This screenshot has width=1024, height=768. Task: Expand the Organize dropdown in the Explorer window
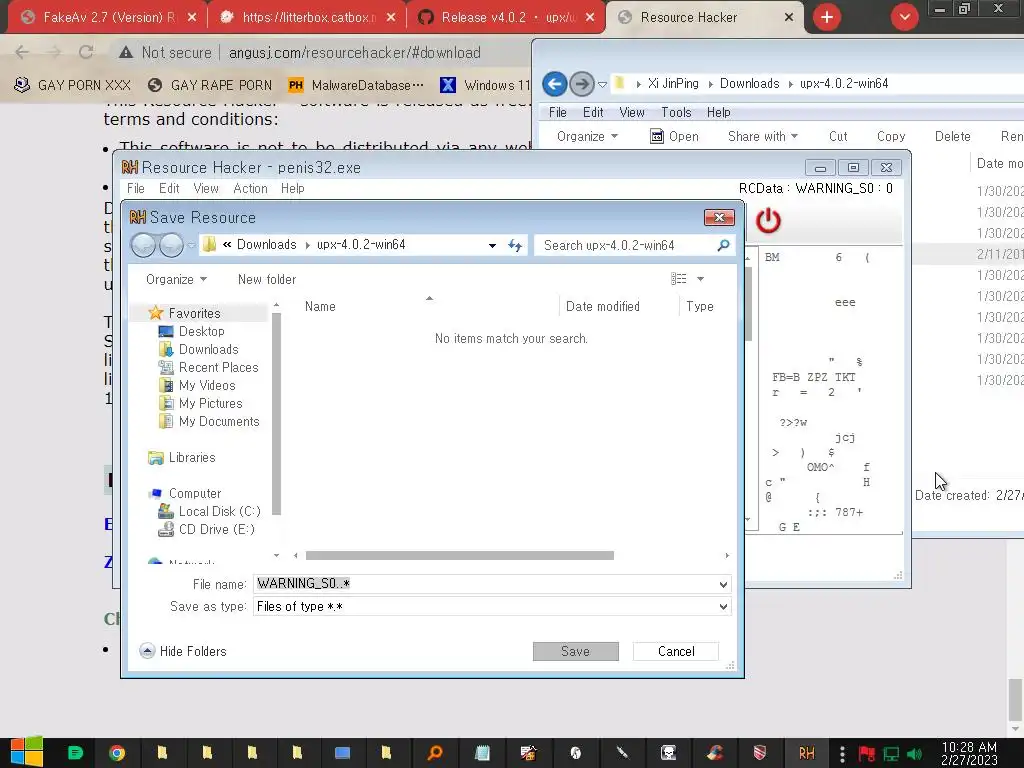coord(587,136)
